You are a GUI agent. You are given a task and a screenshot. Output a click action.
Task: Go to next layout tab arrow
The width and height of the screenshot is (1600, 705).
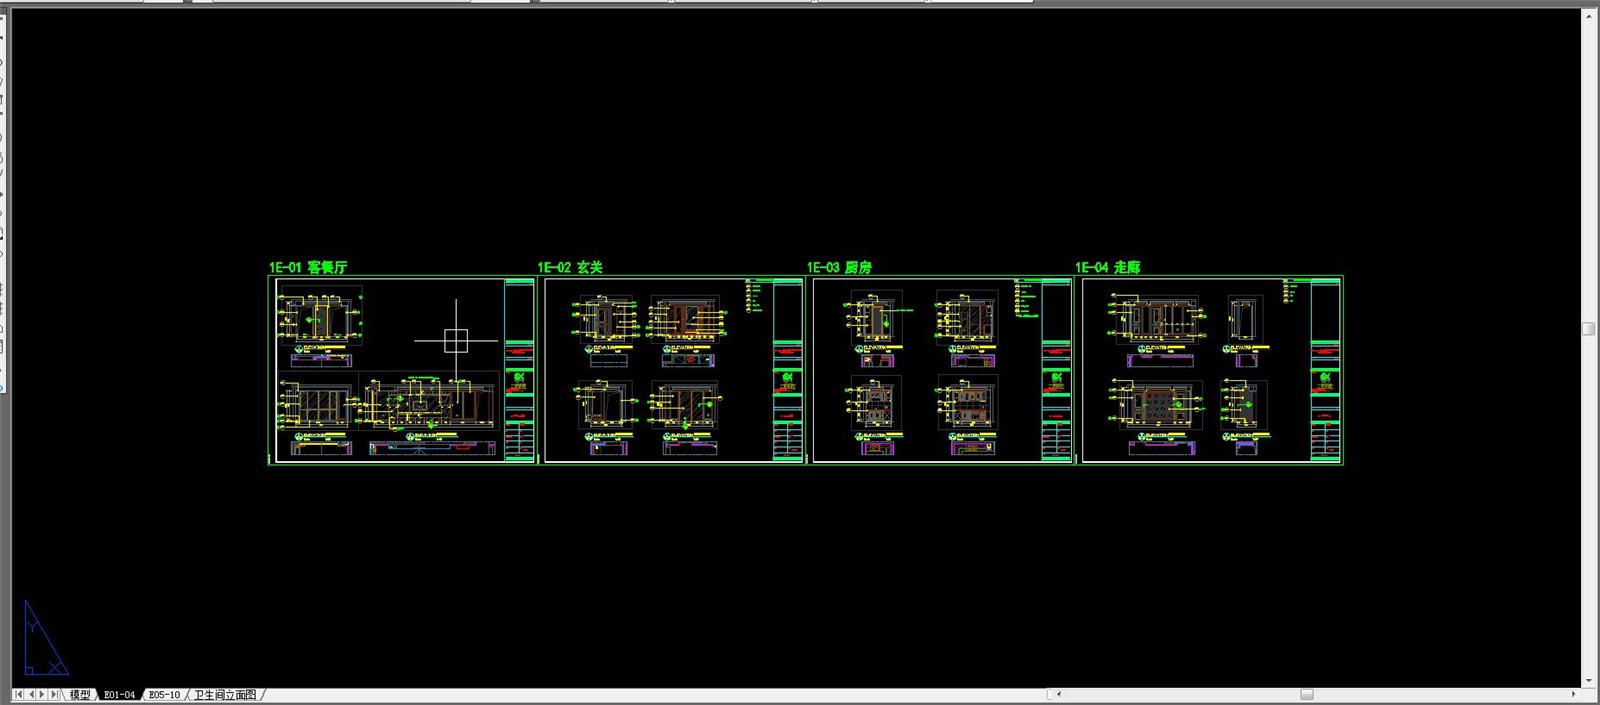42,694
